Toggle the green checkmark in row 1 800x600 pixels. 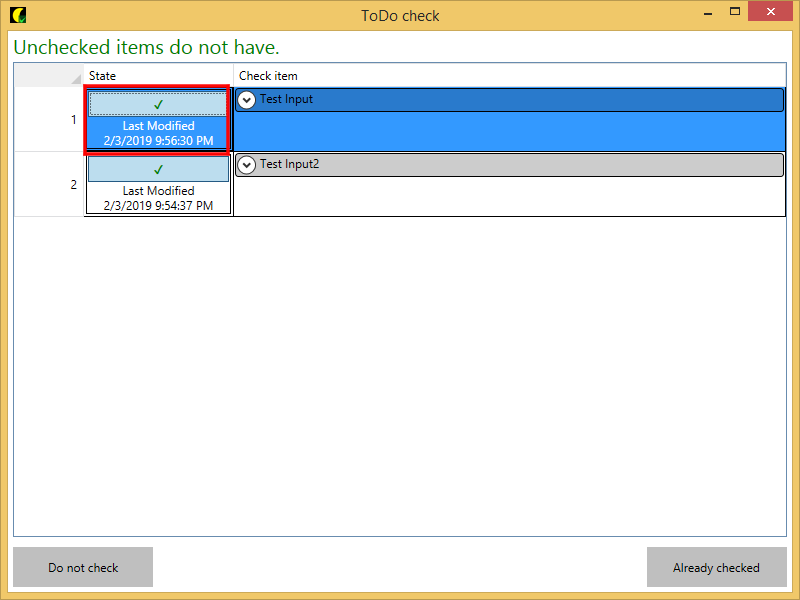point(158,104)
